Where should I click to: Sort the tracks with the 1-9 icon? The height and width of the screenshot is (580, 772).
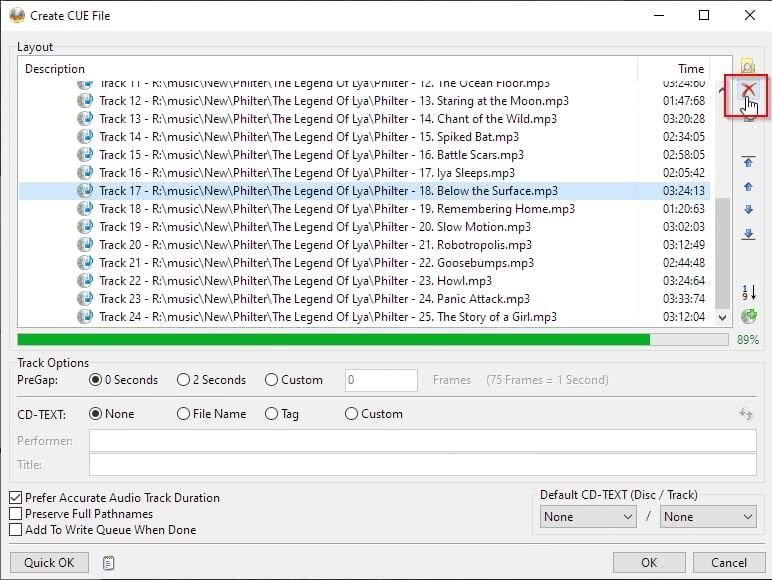748,292
